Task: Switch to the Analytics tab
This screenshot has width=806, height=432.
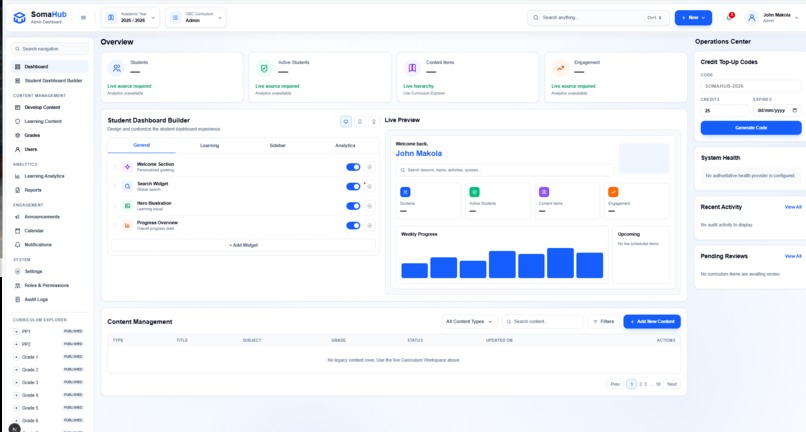Action: [345, 146]
